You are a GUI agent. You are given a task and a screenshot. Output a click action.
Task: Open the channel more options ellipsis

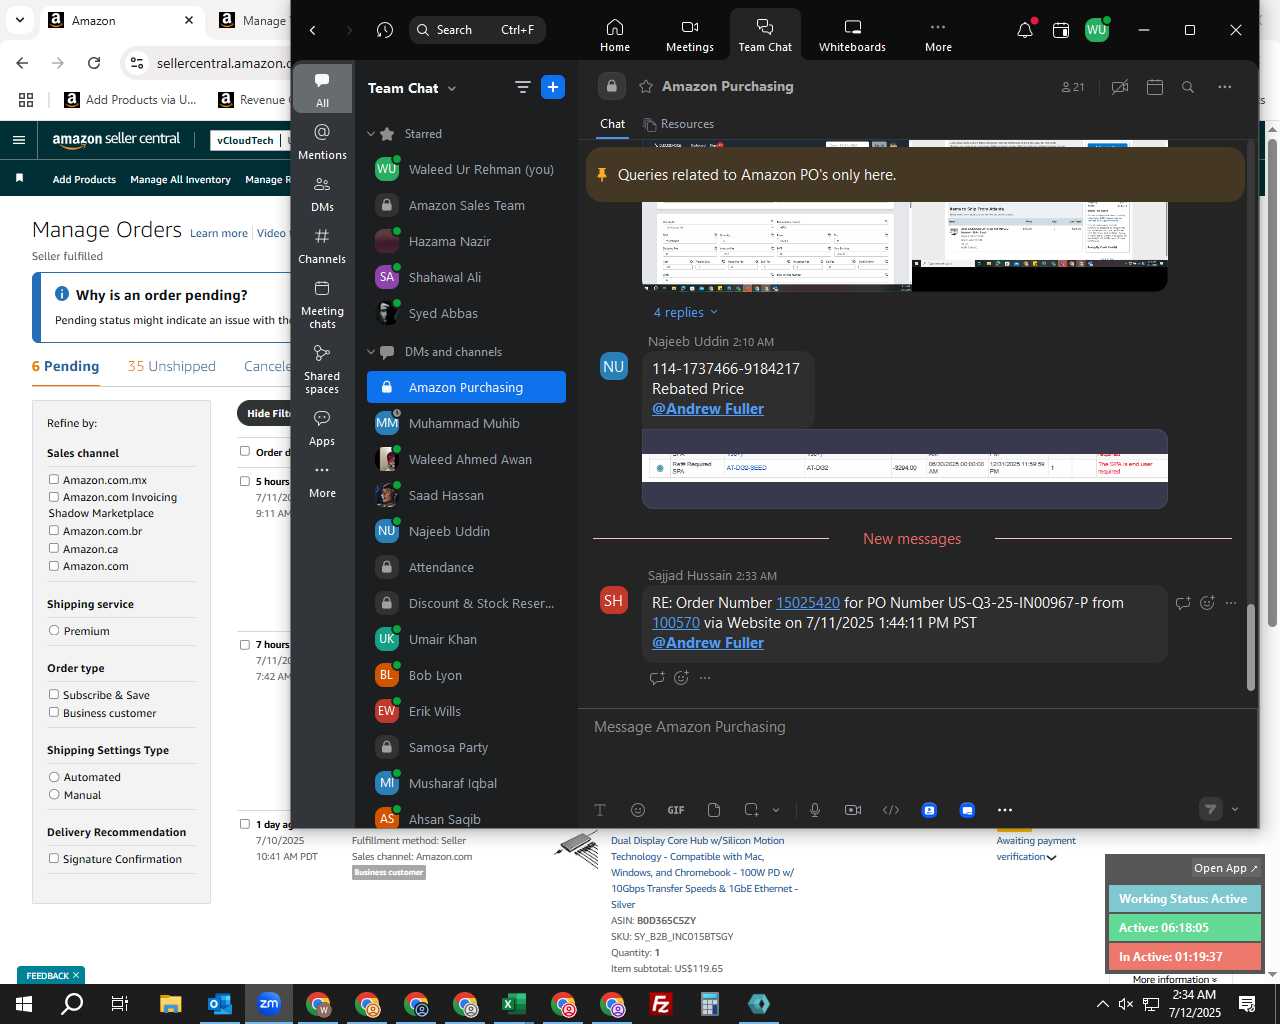click(x=1224, y=87)
